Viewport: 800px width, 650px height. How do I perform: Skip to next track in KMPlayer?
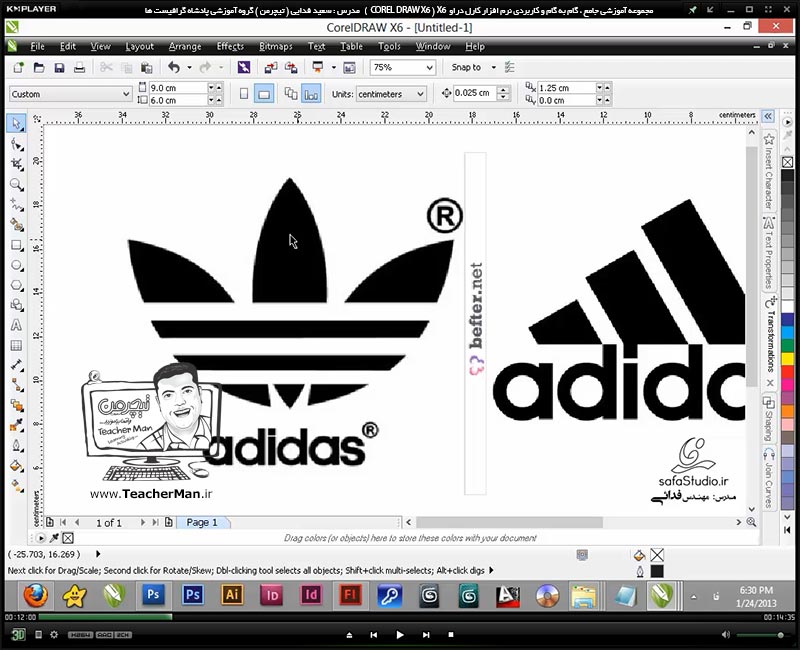(x=426, y=635)
